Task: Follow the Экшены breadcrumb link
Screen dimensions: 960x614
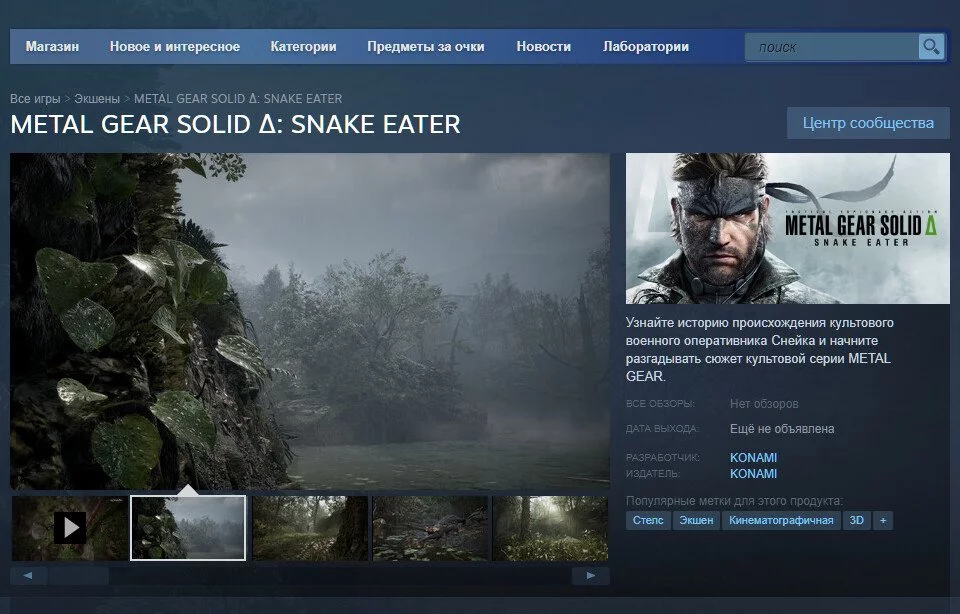Action: point(97,99)
